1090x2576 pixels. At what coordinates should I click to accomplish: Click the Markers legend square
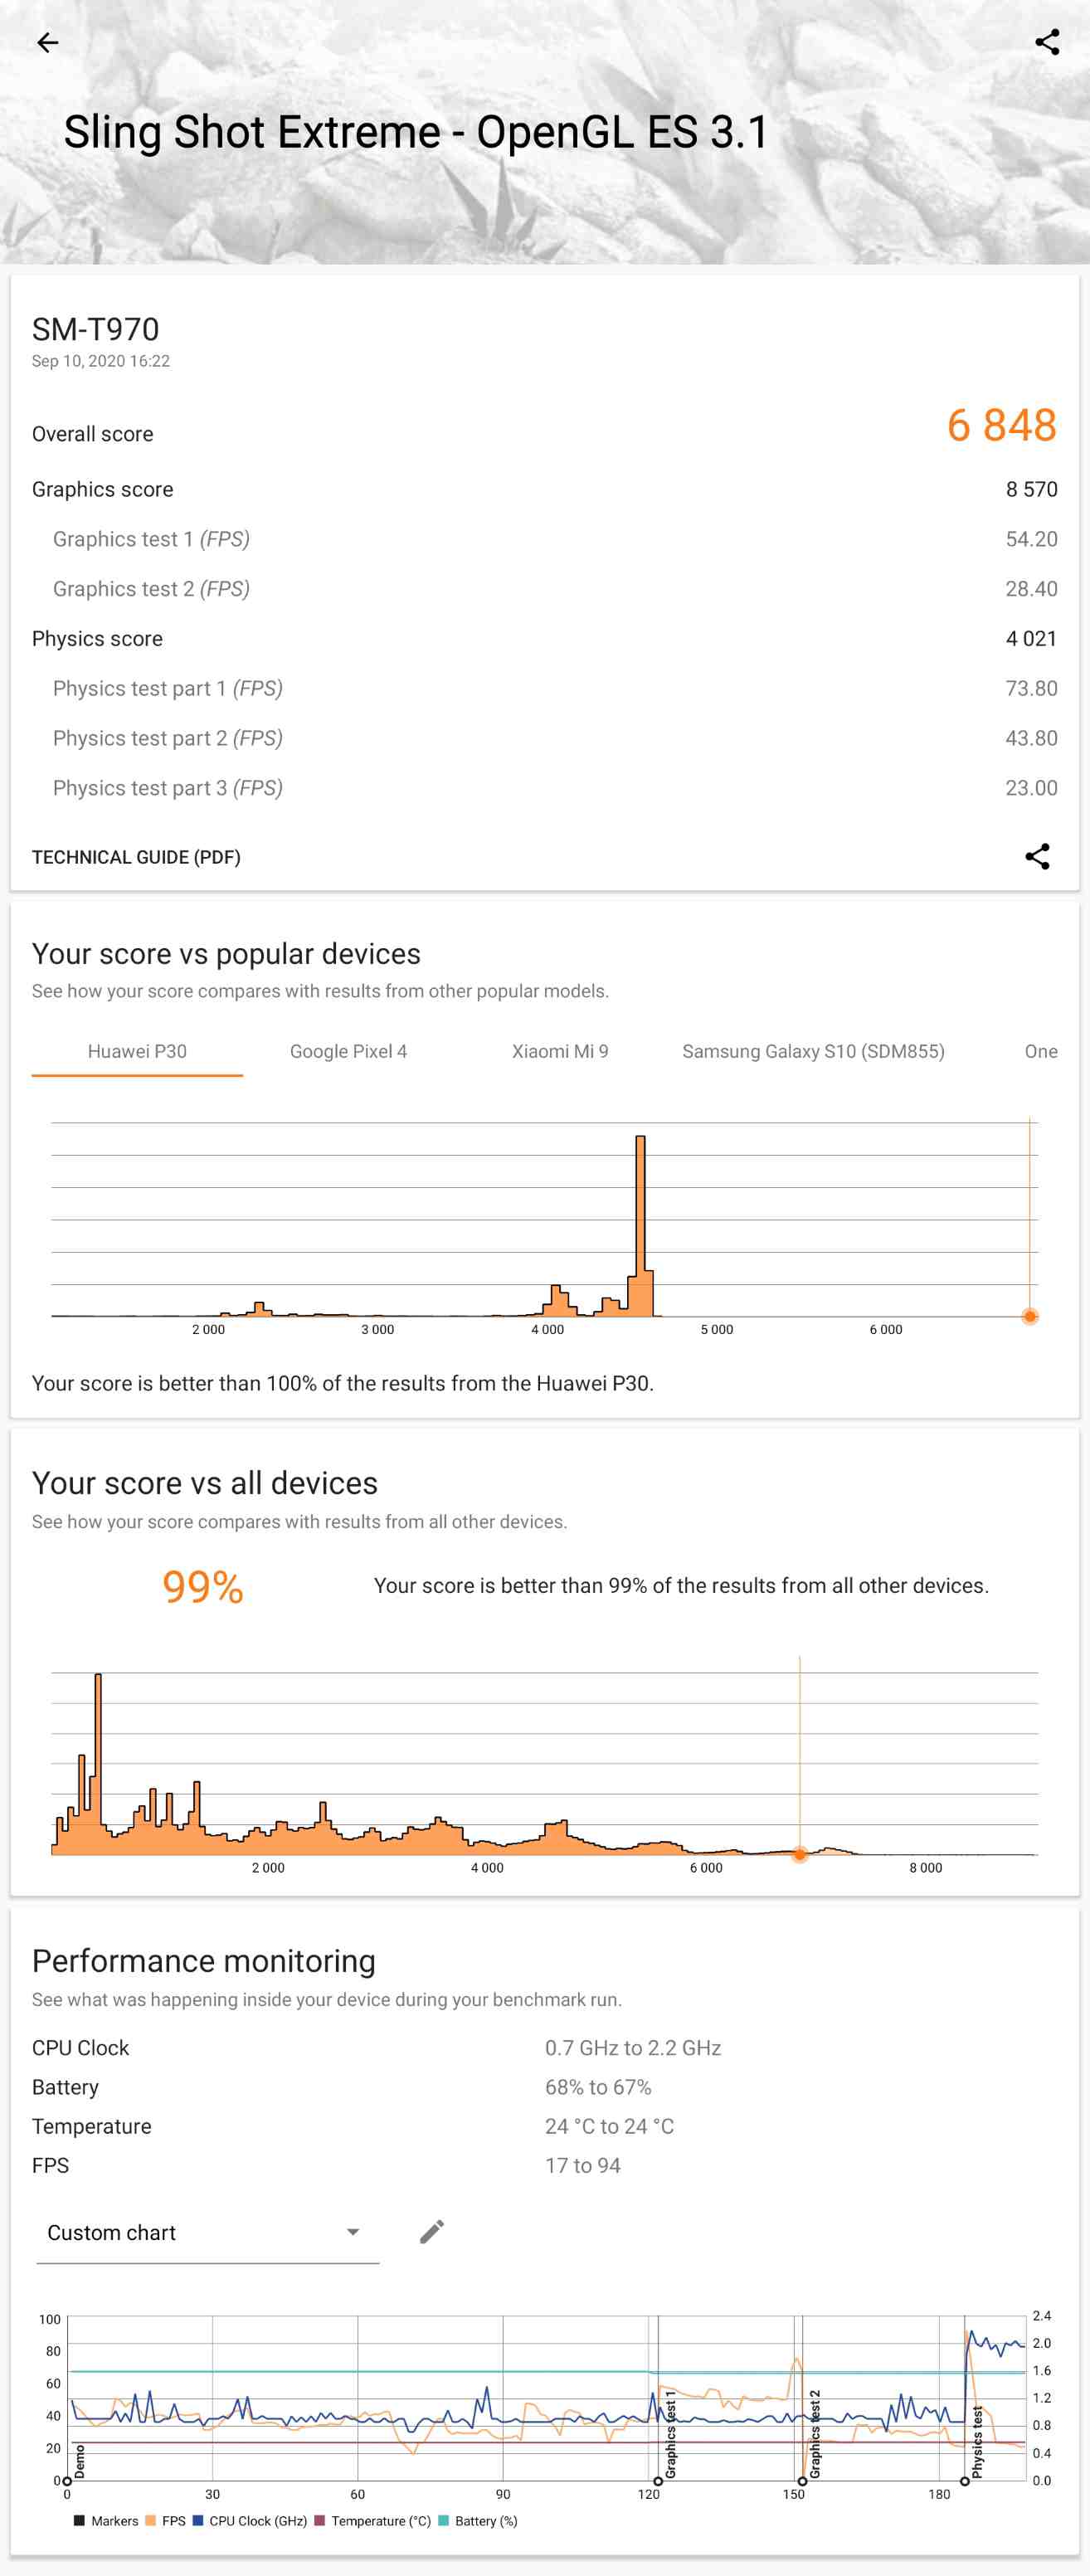[x=79, y=2520]
